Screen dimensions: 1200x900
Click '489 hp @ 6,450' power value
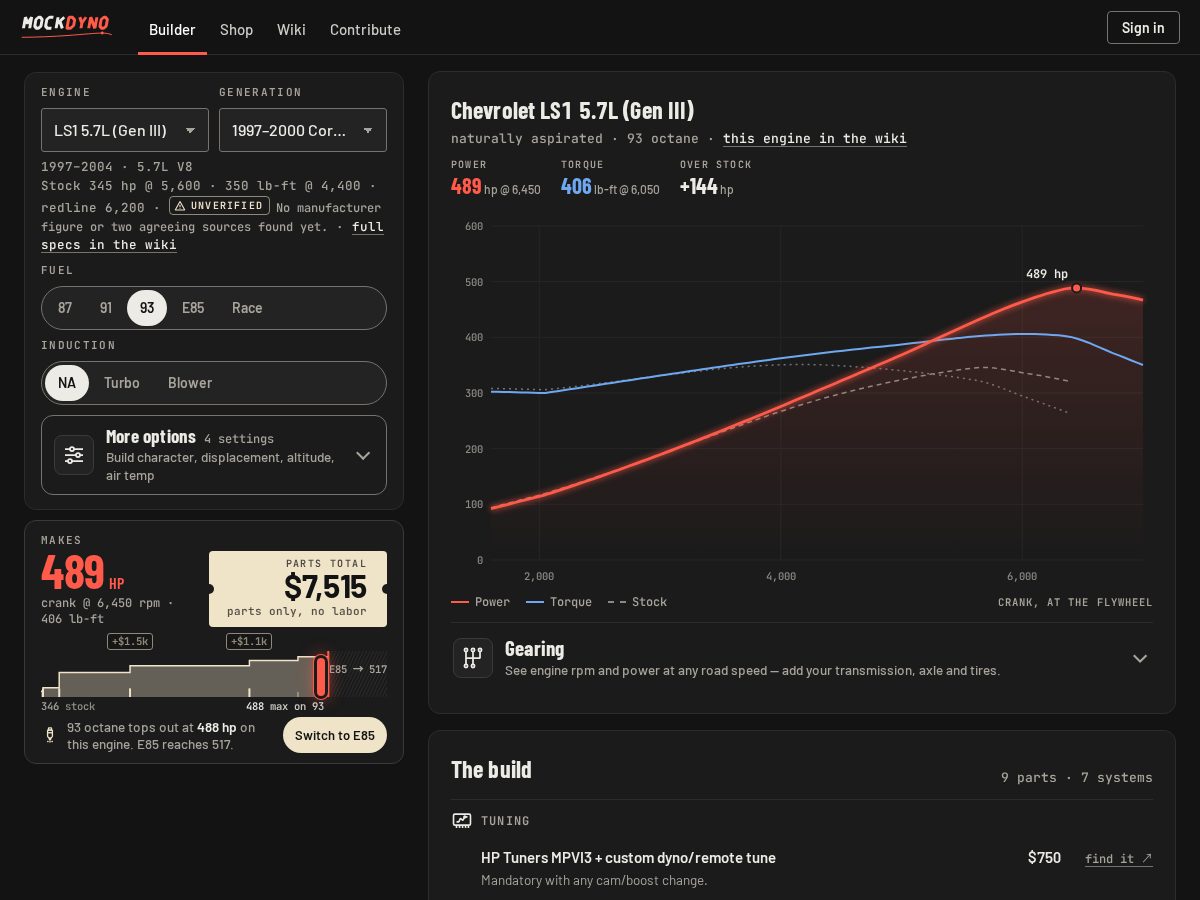(496, 187)
